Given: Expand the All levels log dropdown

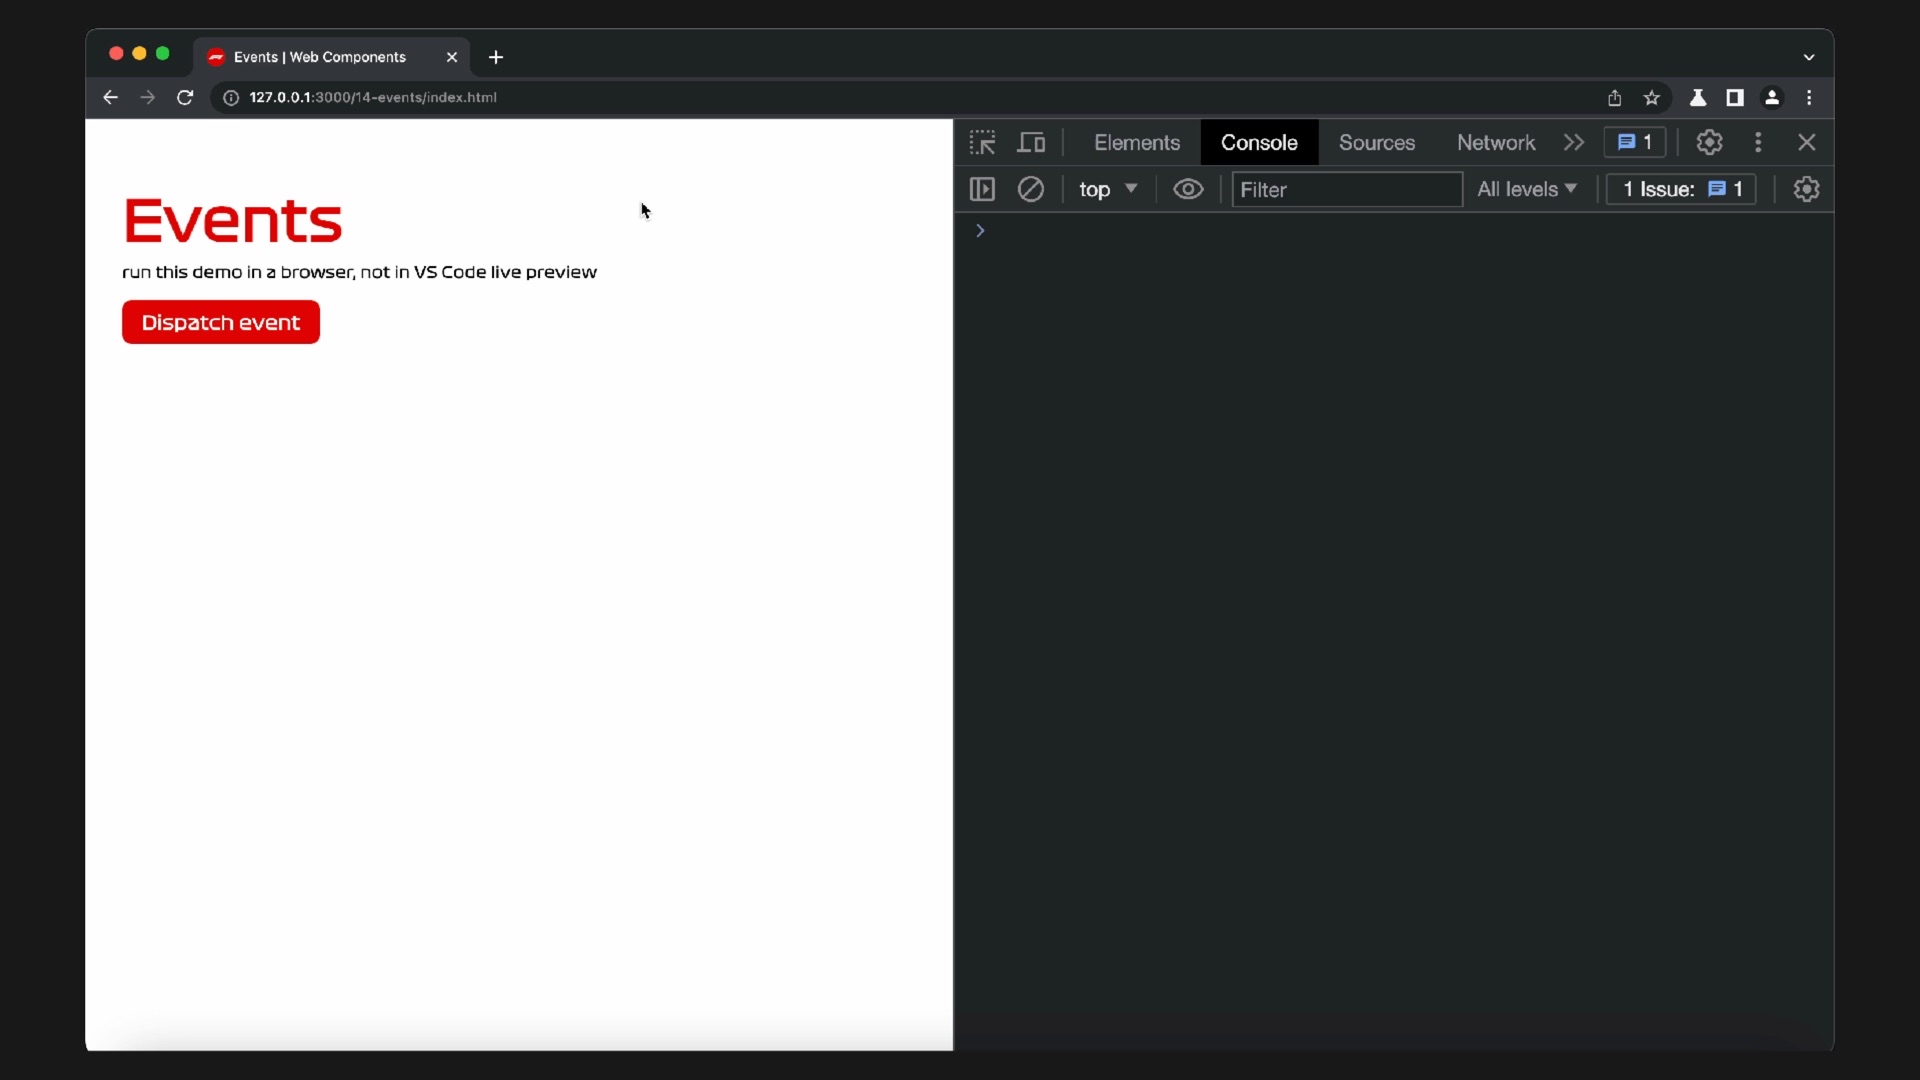Looking at the screenshot, I should pos(1526,189).
